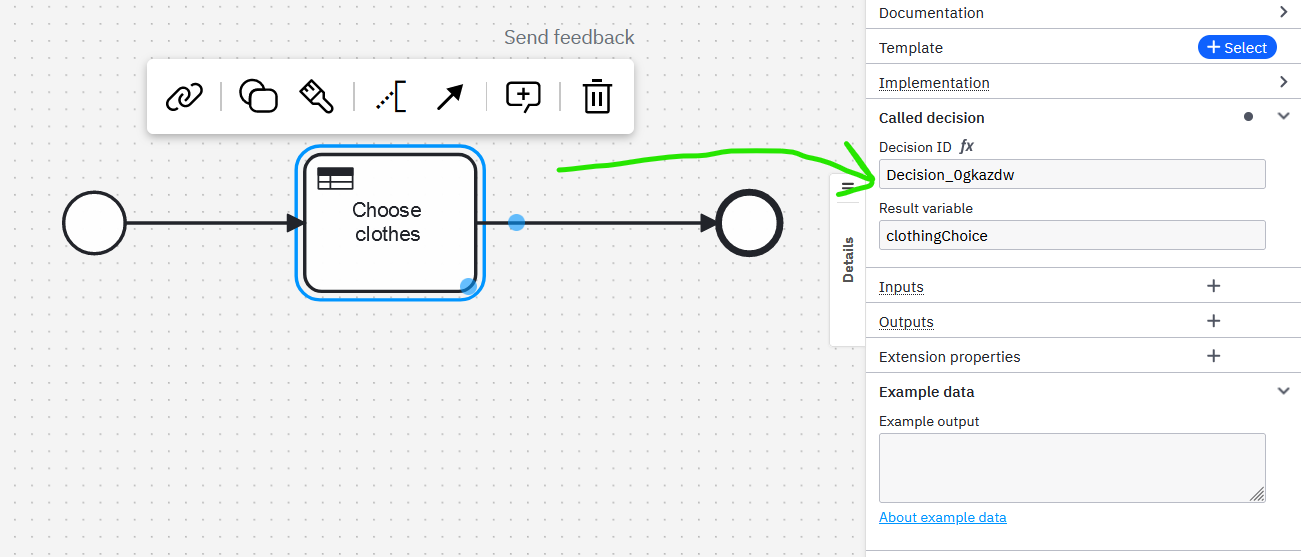Screen dimensions: 1301x557
Task: Activate the connect arrow tool
Action: (x=449, y=97)
